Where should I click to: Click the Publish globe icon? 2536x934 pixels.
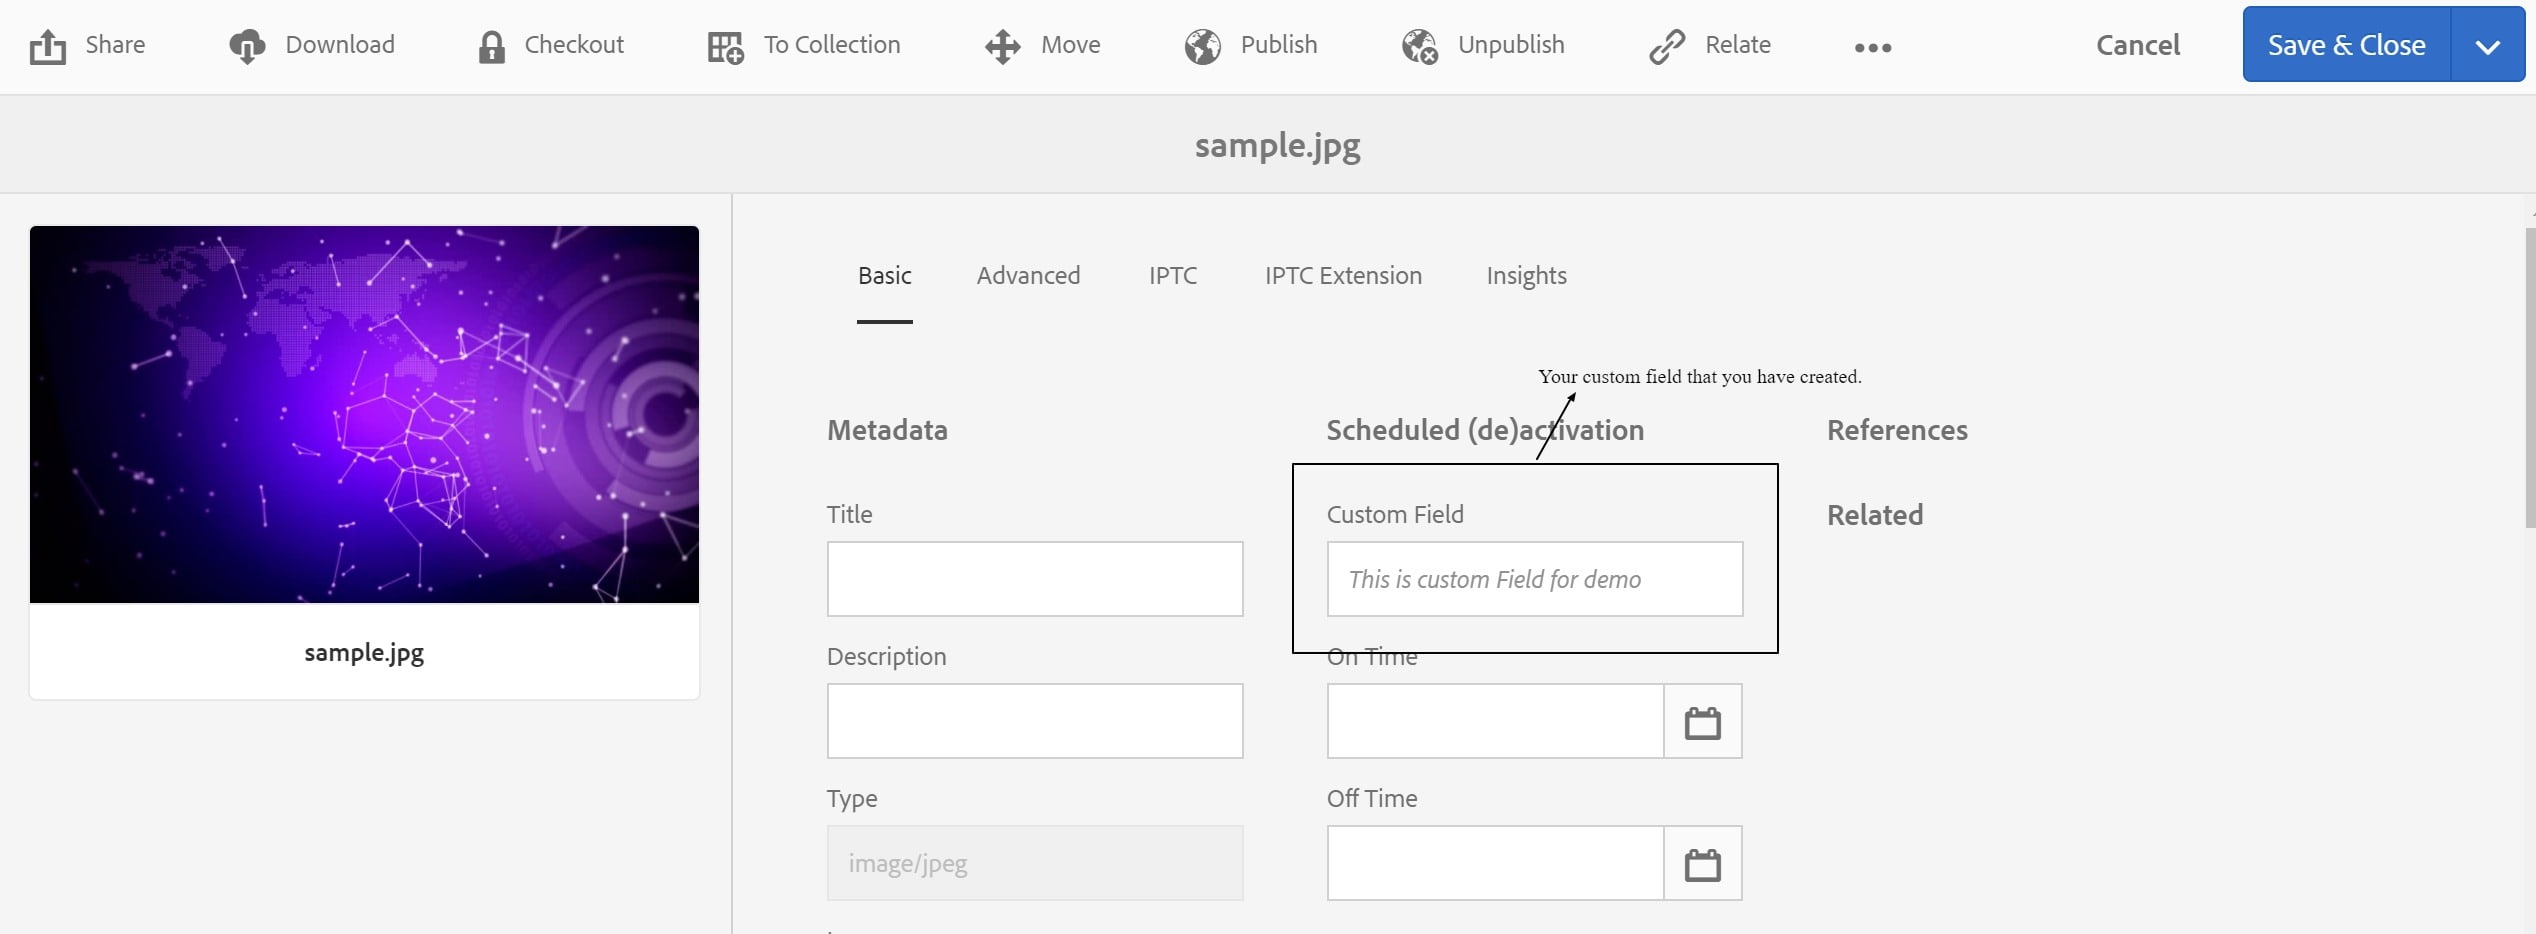(x=1203, y=46)
